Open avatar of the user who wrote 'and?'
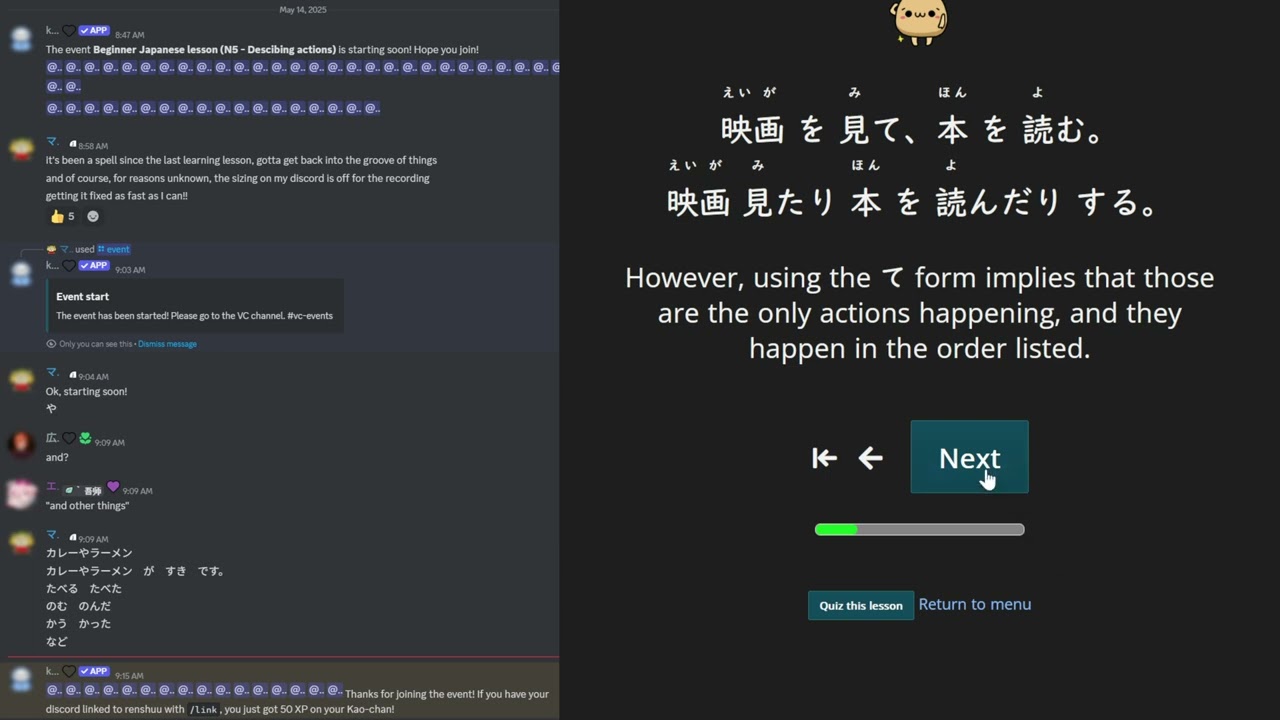This screenshot has height=720, width=1280. pyautogui.click(x=21, y=445)
